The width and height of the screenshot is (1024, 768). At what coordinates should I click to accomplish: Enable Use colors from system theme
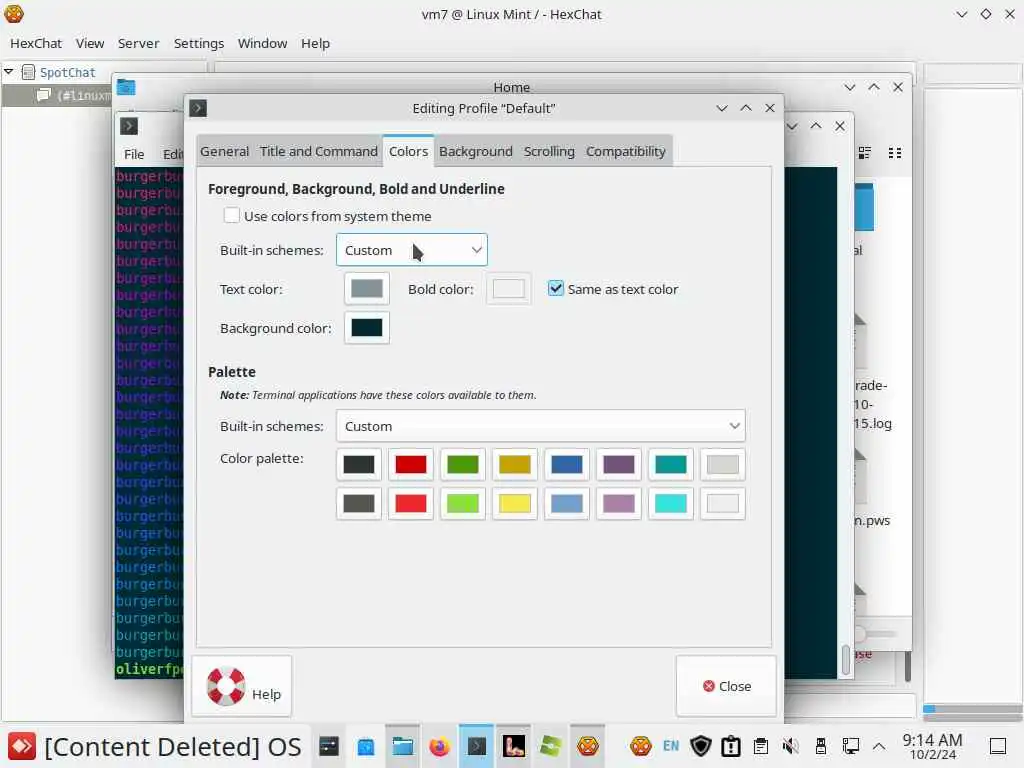pyautogui.click(x=232, y=216)
